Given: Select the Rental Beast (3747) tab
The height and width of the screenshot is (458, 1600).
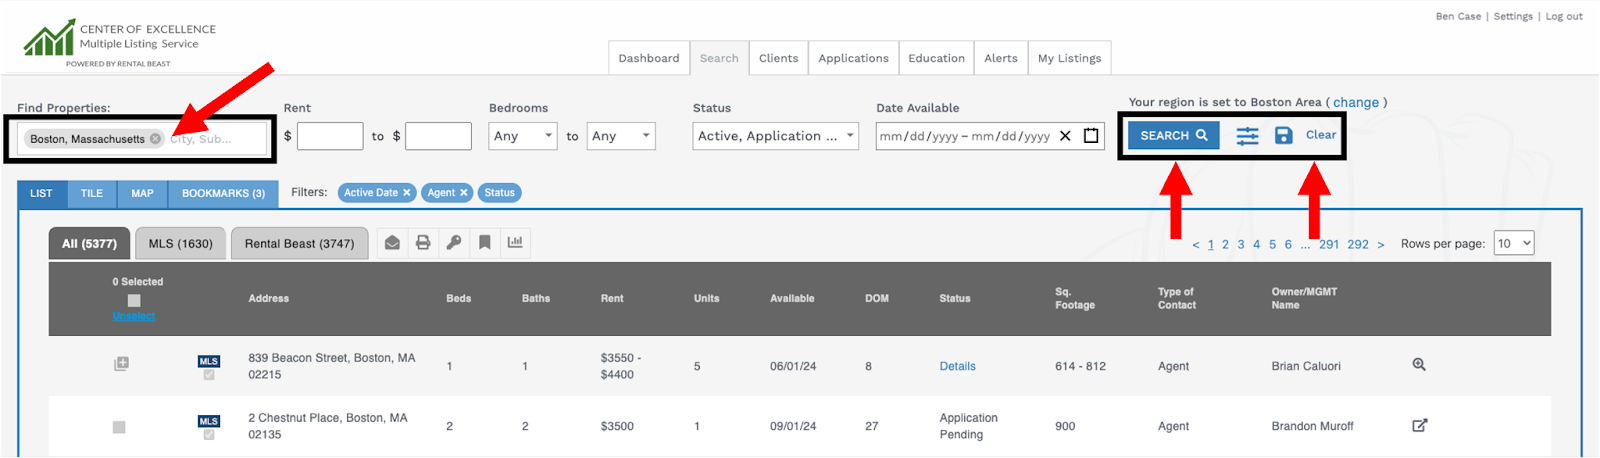Looking at the screenshot, I should click(x=299, y=243).
